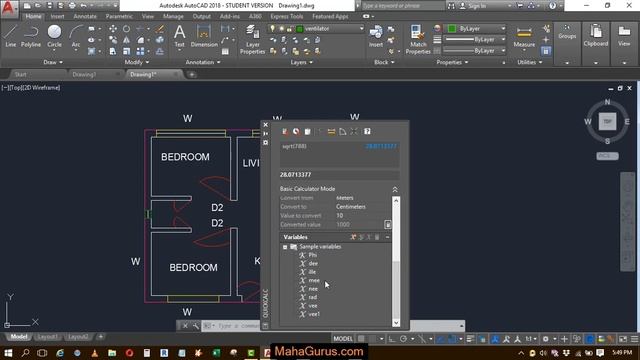The width and height of the screenshot is (640, 360).
Task: Click New Variable icon in Variables header
Action: (353, 237)
